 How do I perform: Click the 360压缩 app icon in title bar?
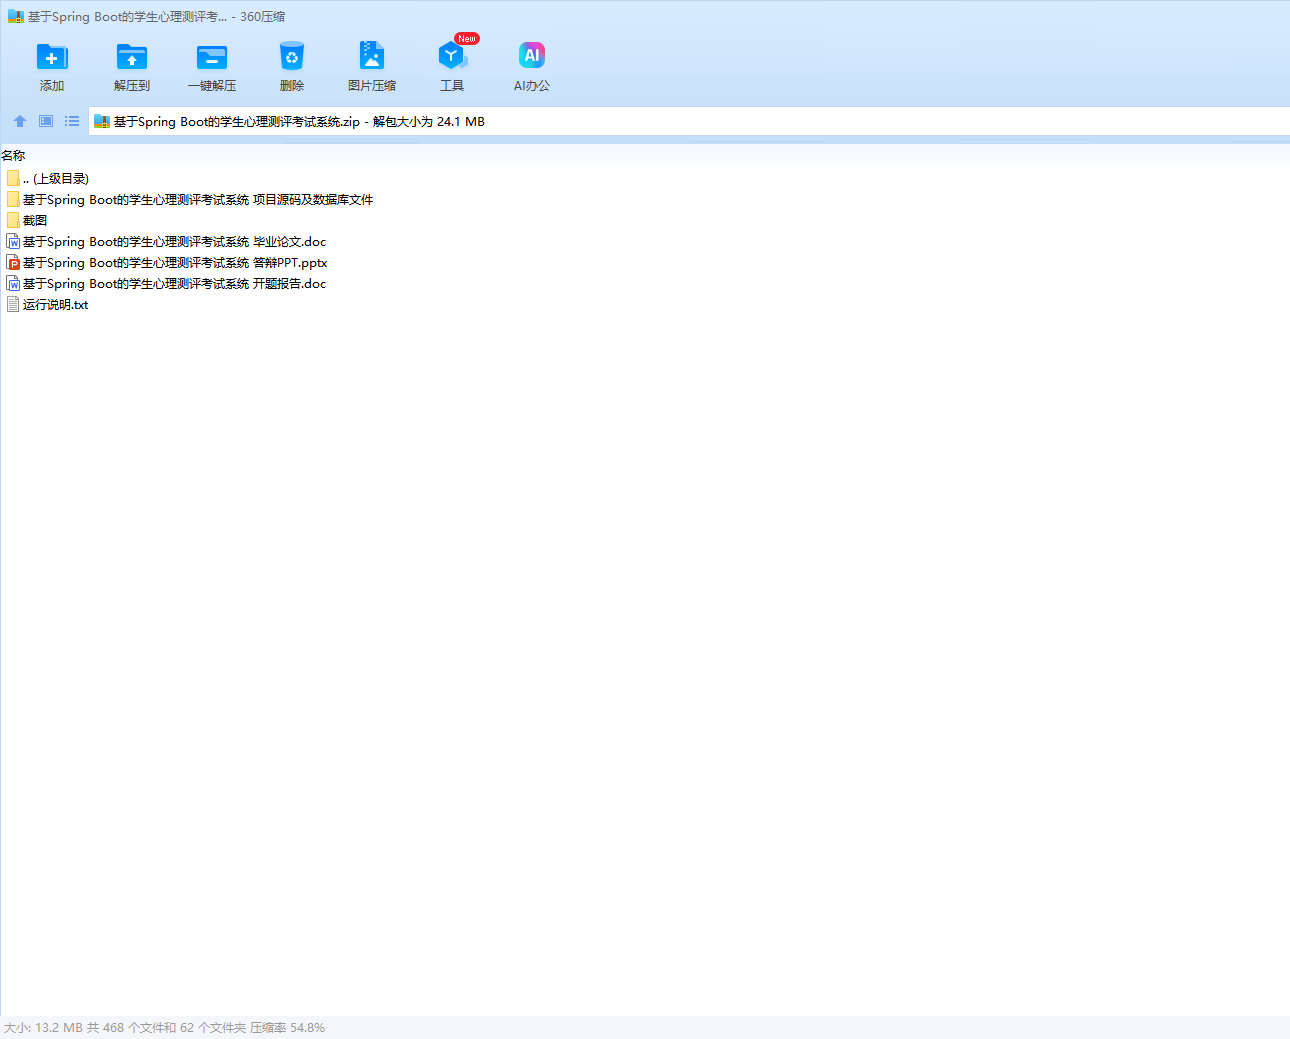coord(15,17)
